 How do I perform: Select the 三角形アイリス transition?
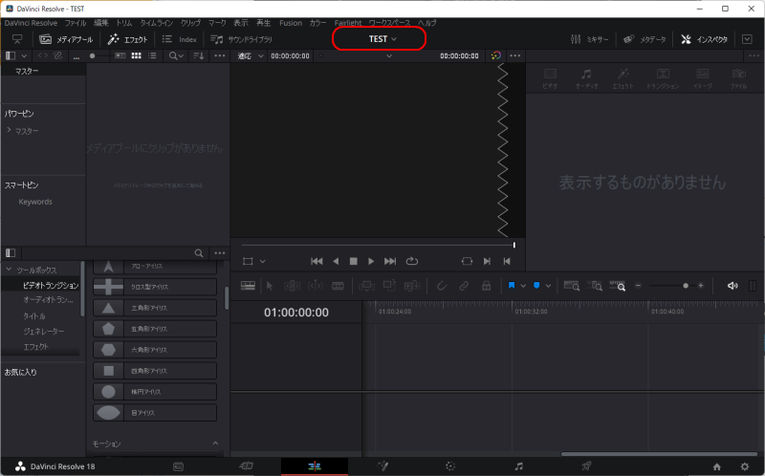point(155,308)
